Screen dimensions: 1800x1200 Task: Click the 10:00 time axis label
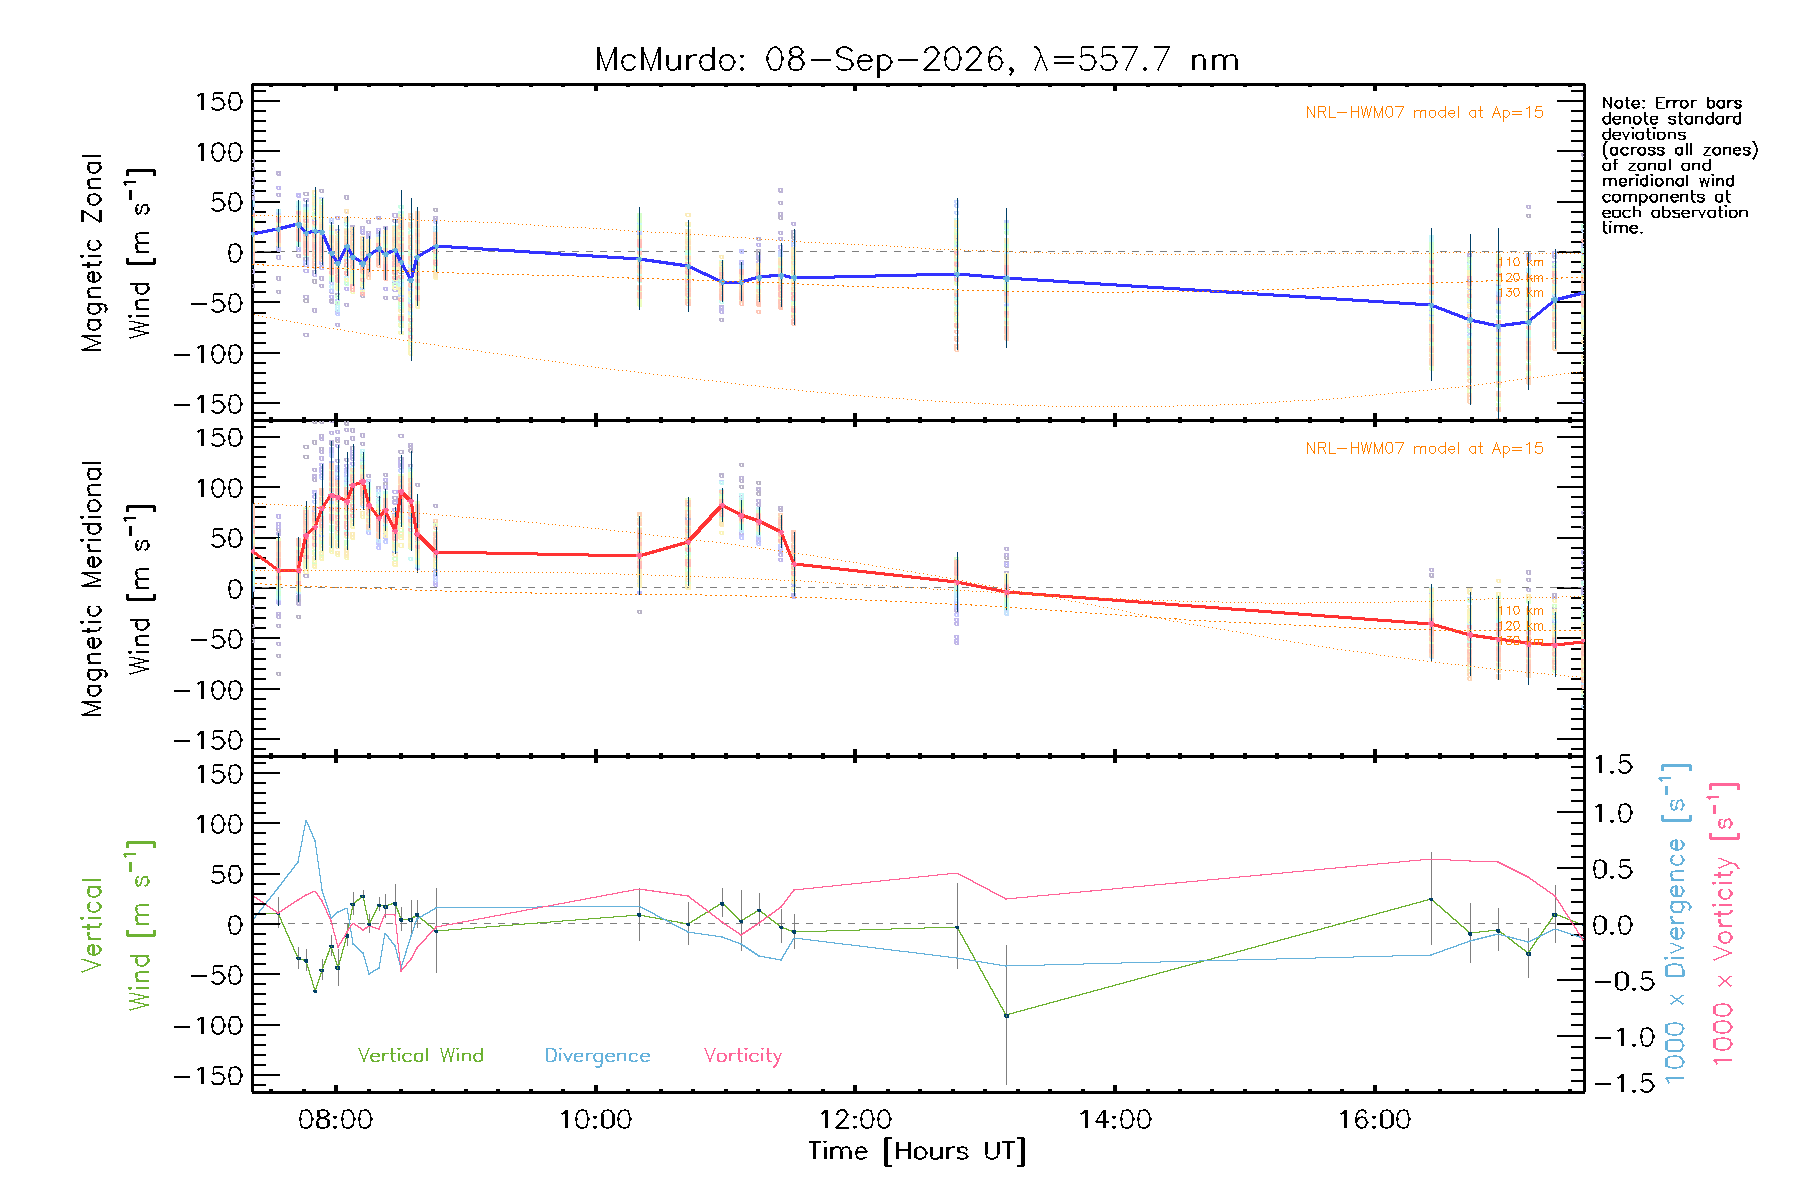click(595, 1120)
